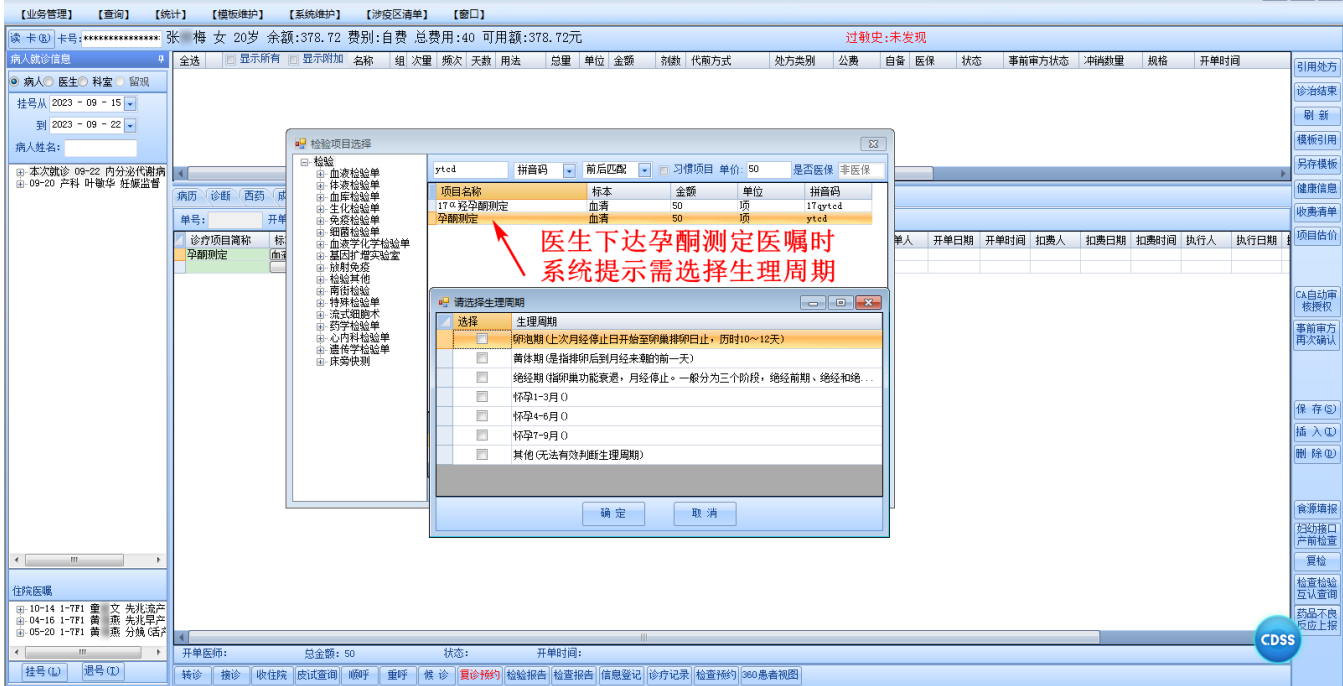Open the 前后匹配 match mode dropdown
Image resolution: width=1343 pixels, height=686 pixels.
(x=644, y=171)
